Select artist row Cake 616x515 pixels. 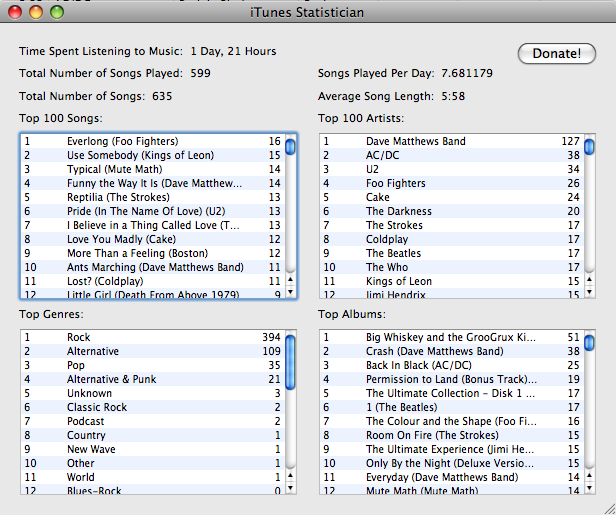452,197
